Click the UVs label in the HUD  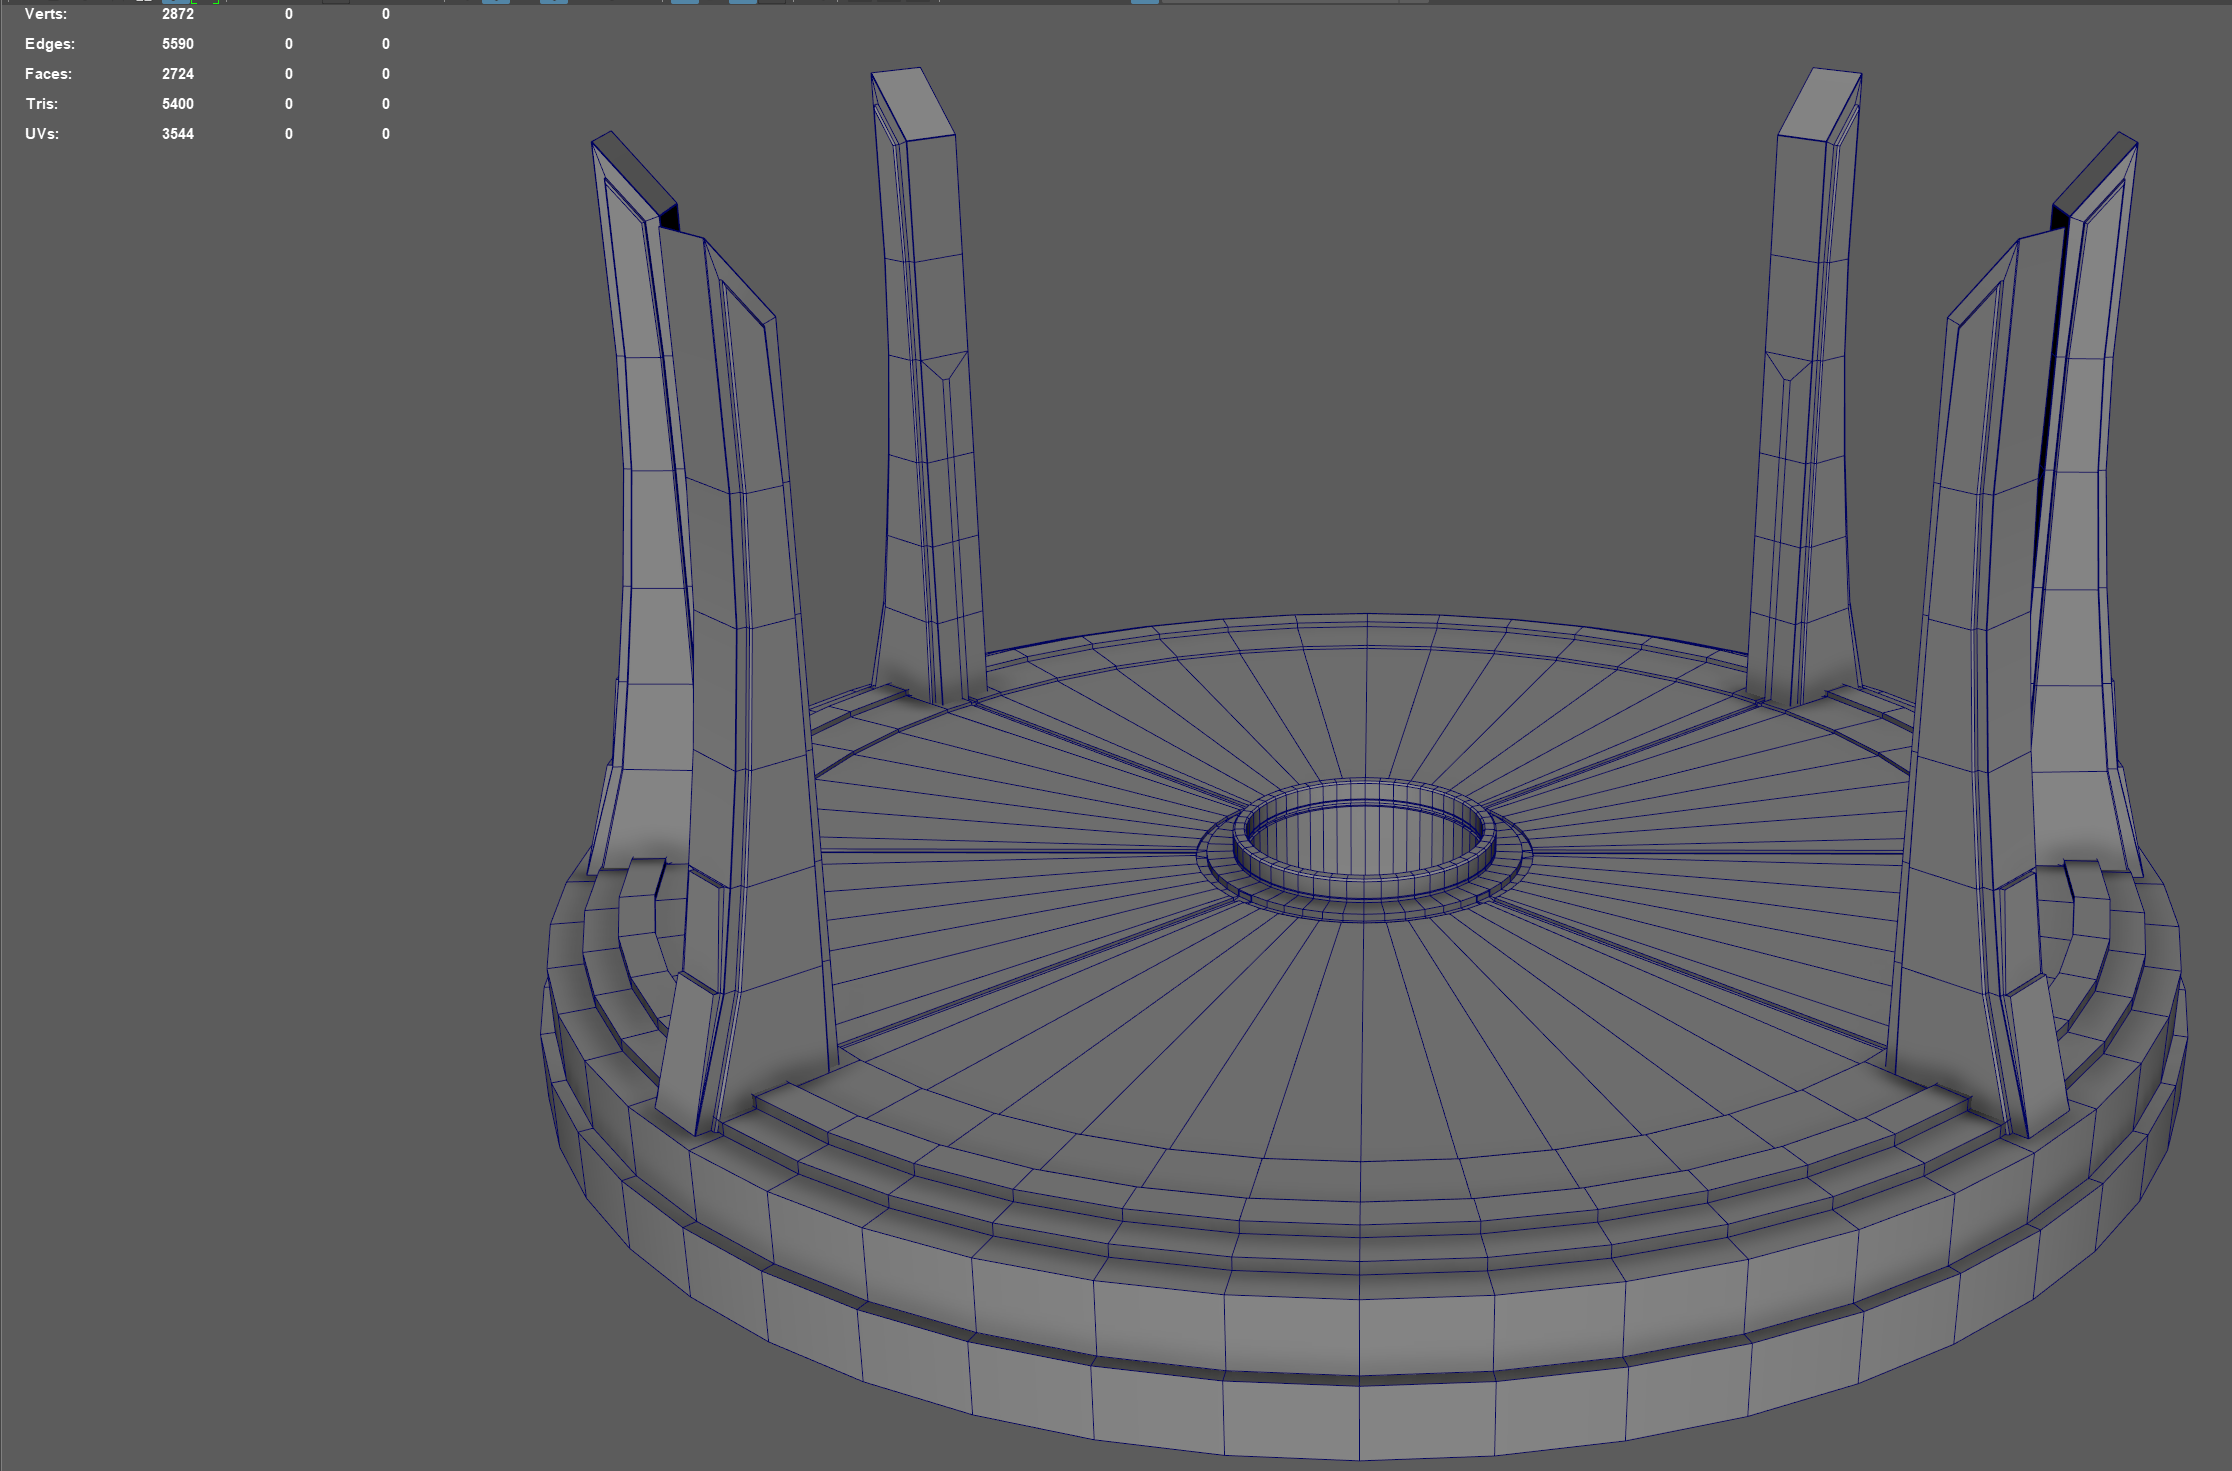point(42,134)
